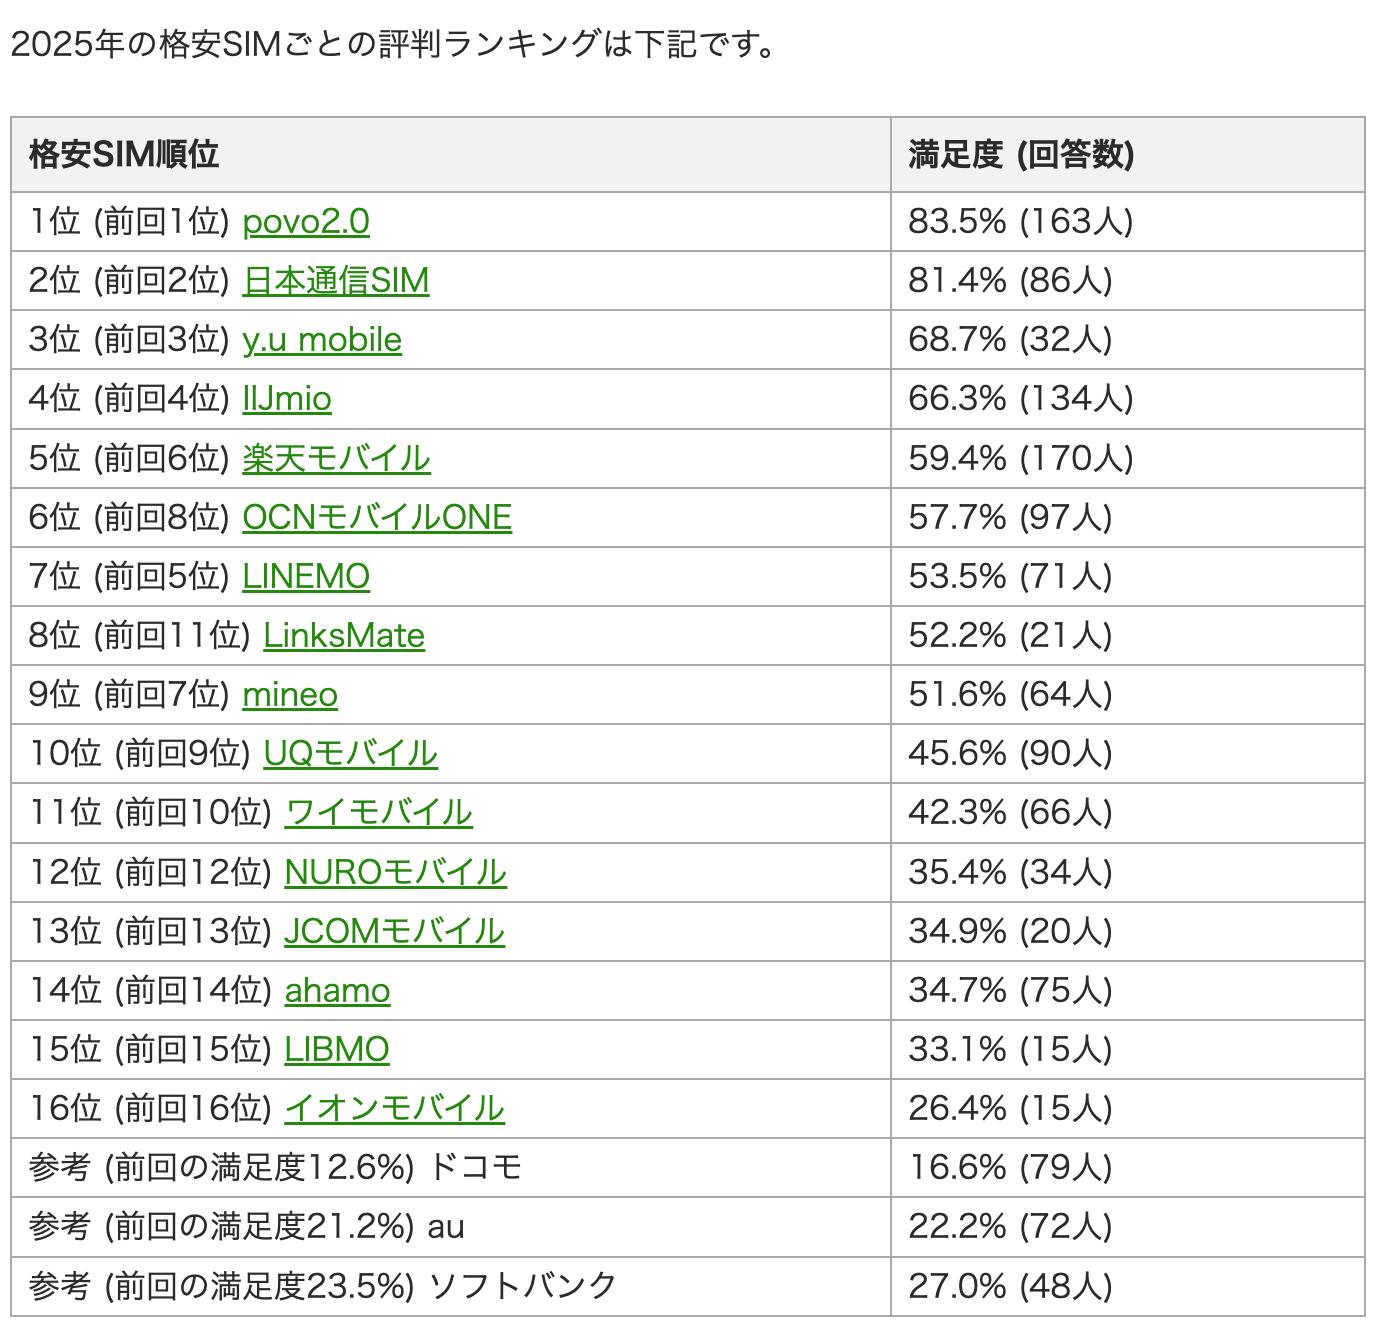Screen dimensions: 1376x1332
Task: Click the 8位 (前回11位) rank text
Action: click(x=140, y=635)
